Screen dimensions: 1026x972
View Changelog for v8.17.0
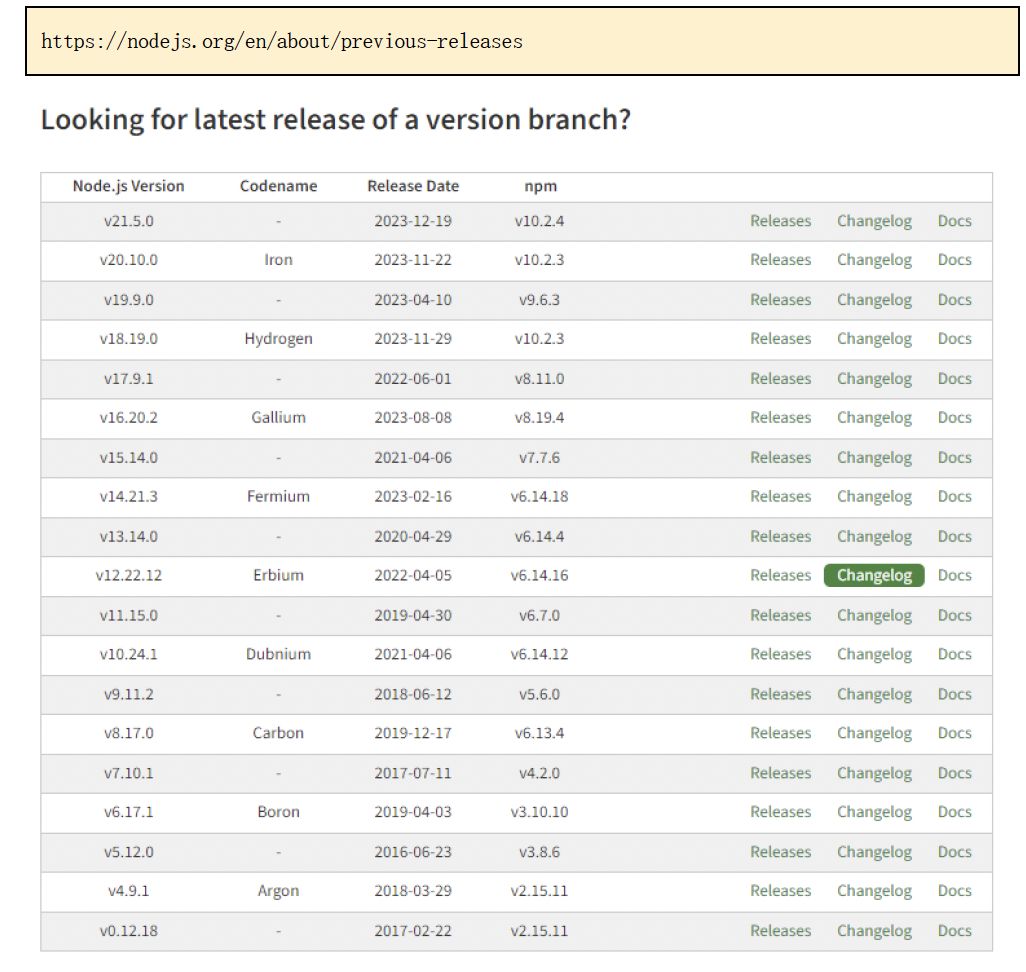[x=874, y=733]
